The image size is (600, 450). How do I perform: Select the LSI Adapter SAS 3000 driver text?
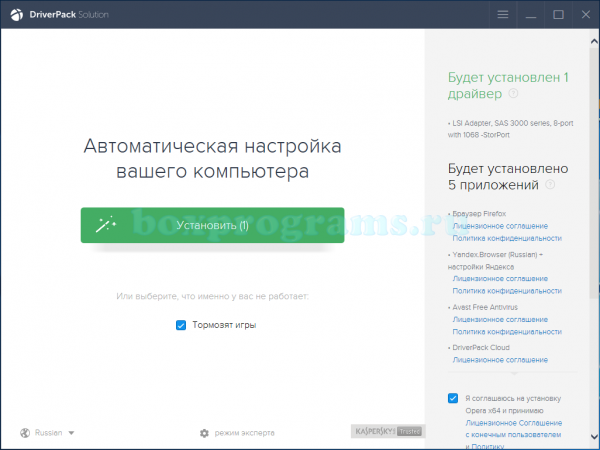point(510,129)
